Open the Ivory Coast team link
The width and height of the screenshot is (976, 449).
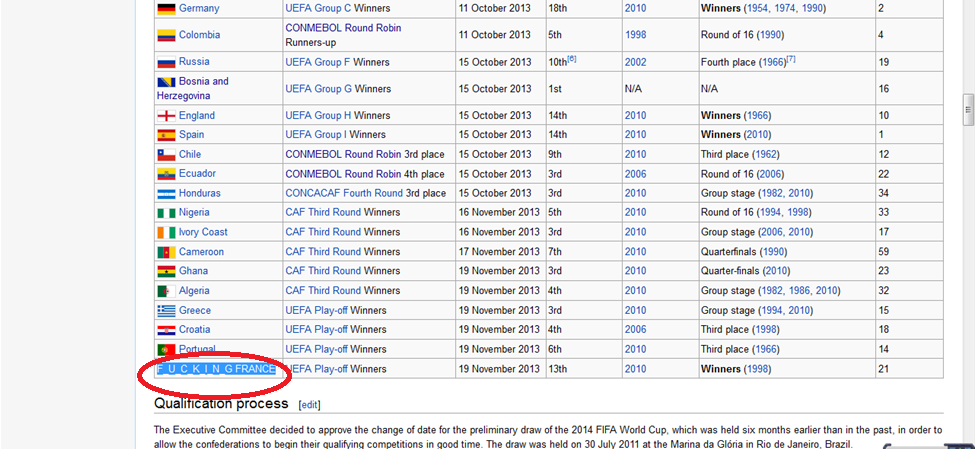click(203, 232)
